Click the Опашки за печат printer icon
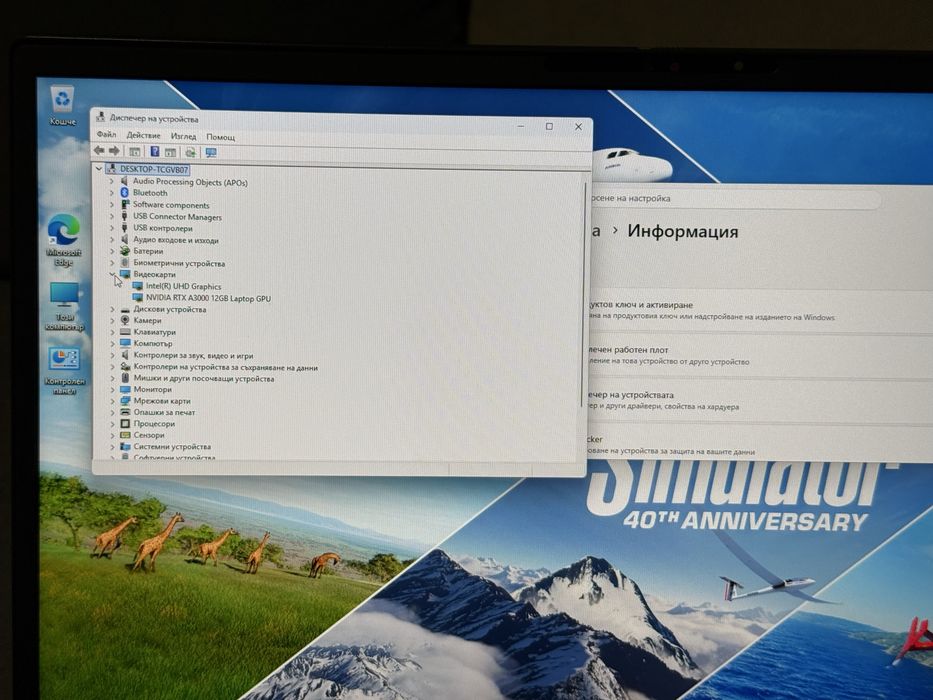This screenshot has width=933, height=700. click(x=125, y=412)
